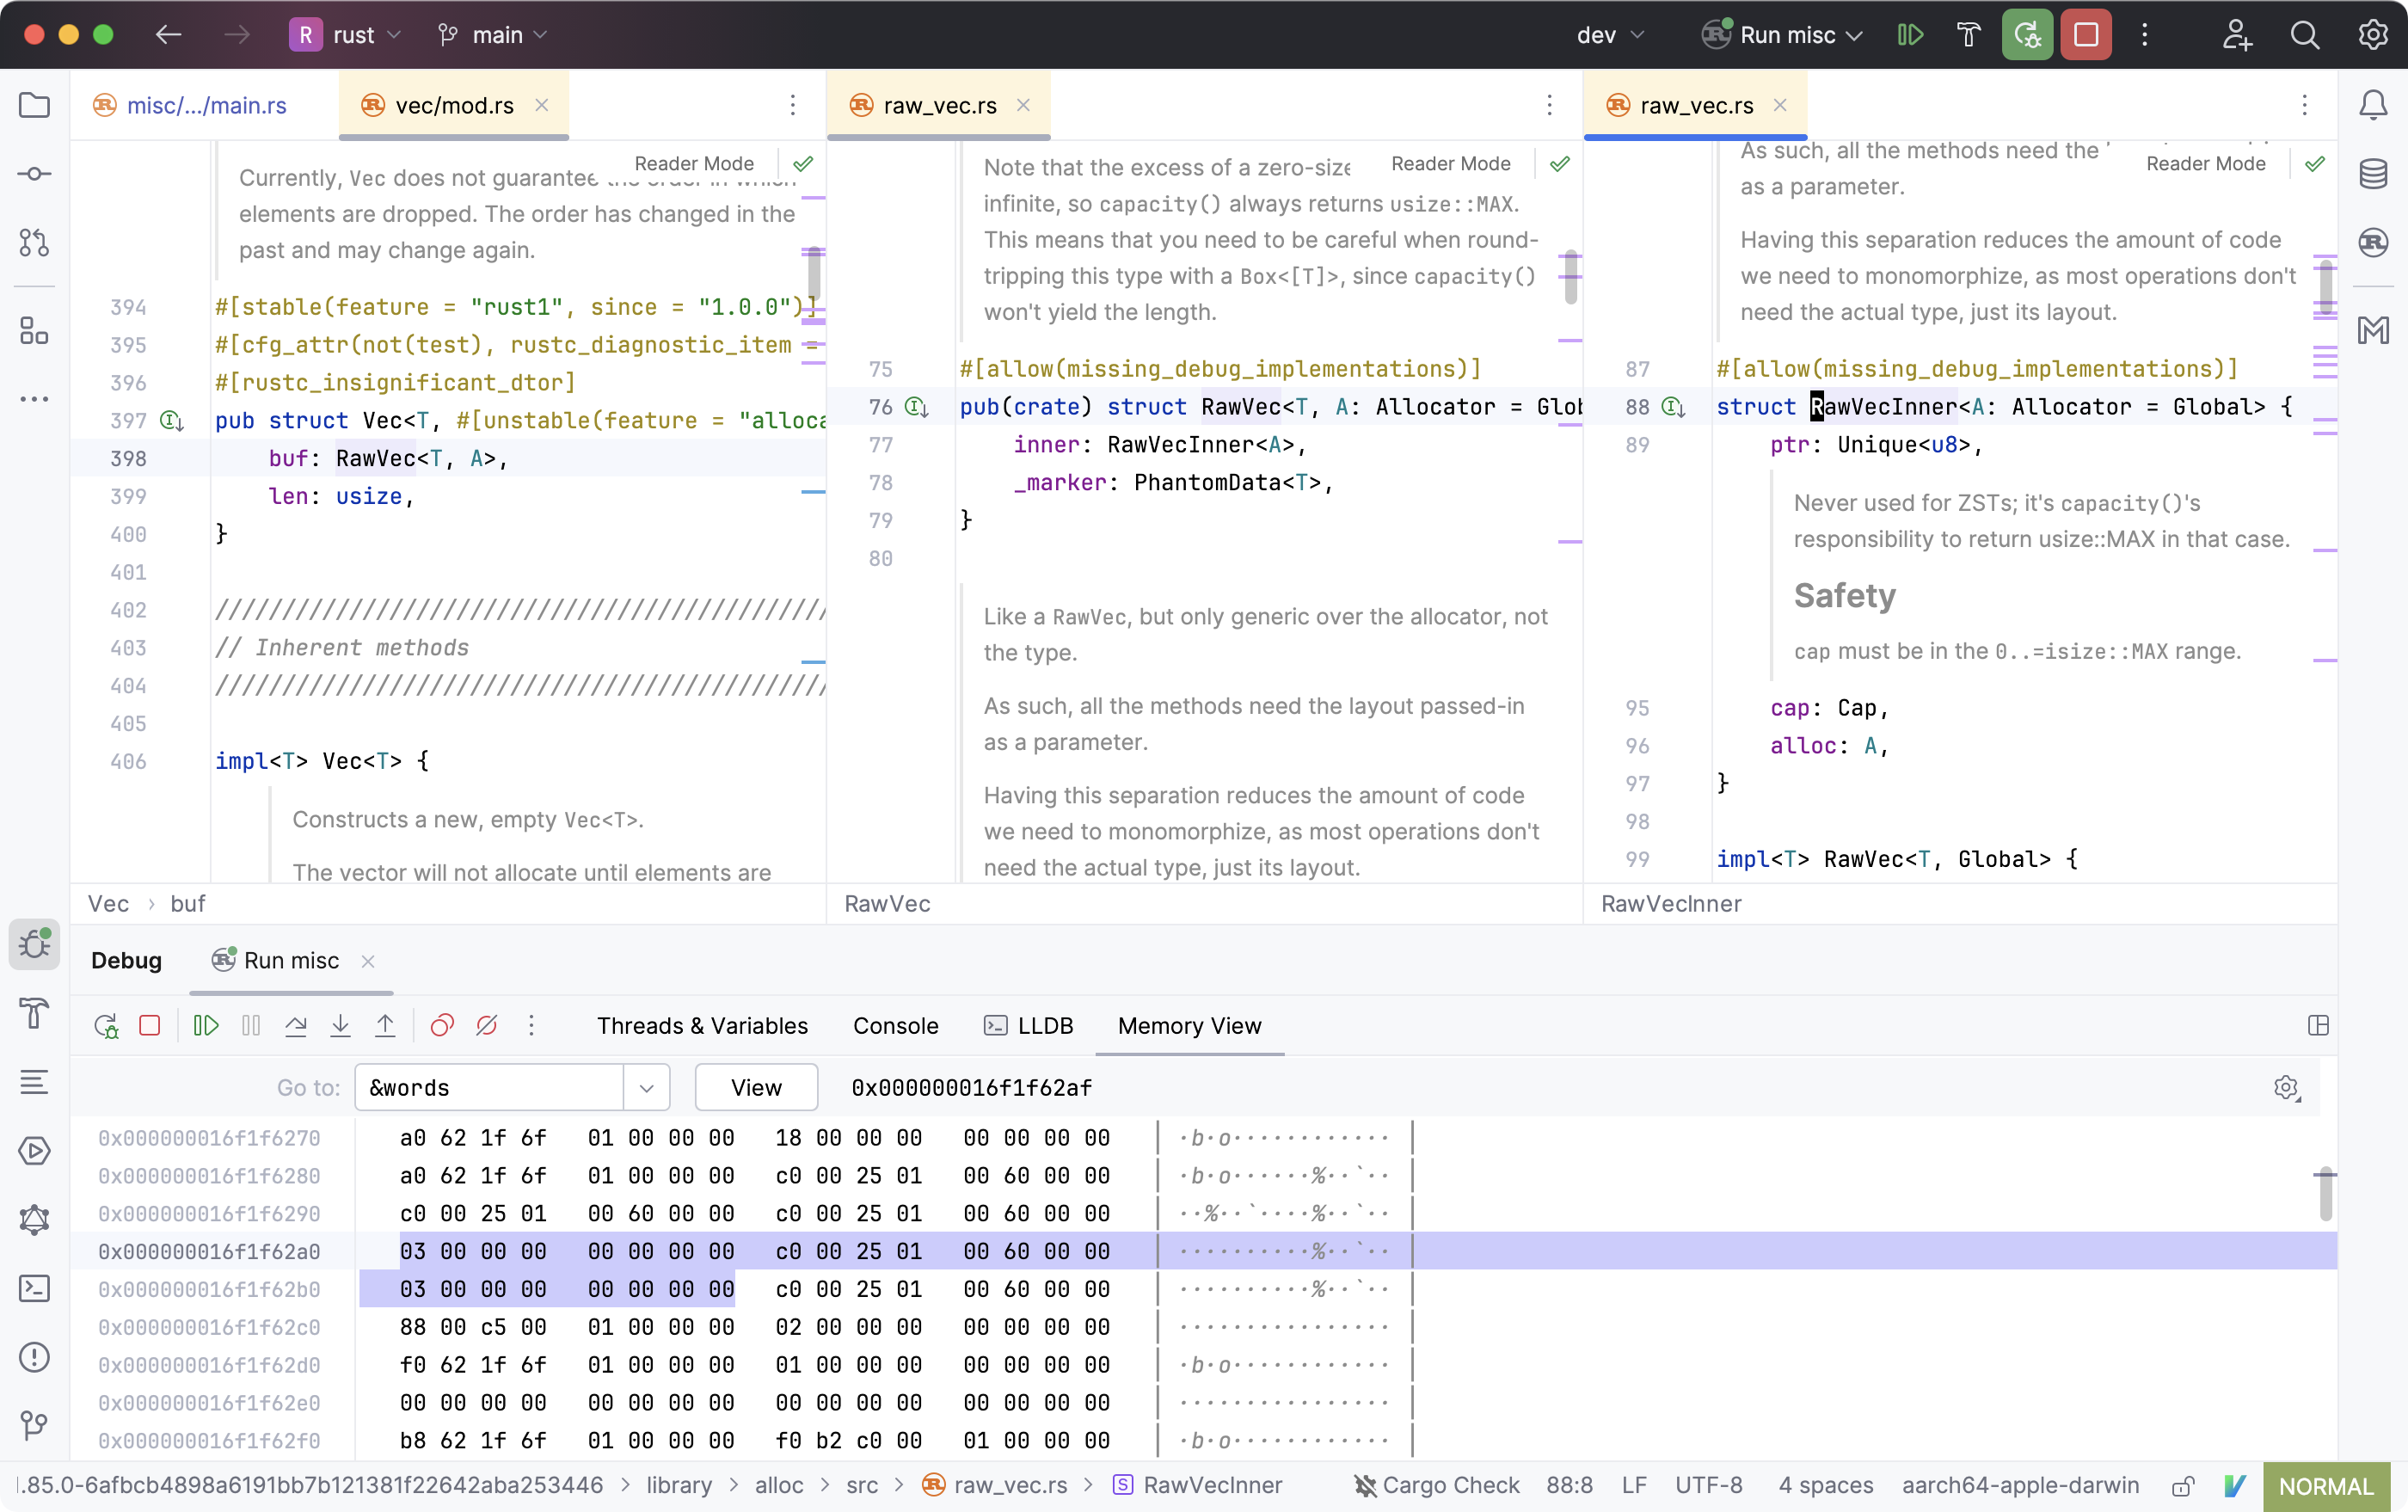
Task: Open the Terminal tool window icon
Action: click(34, 1288)
